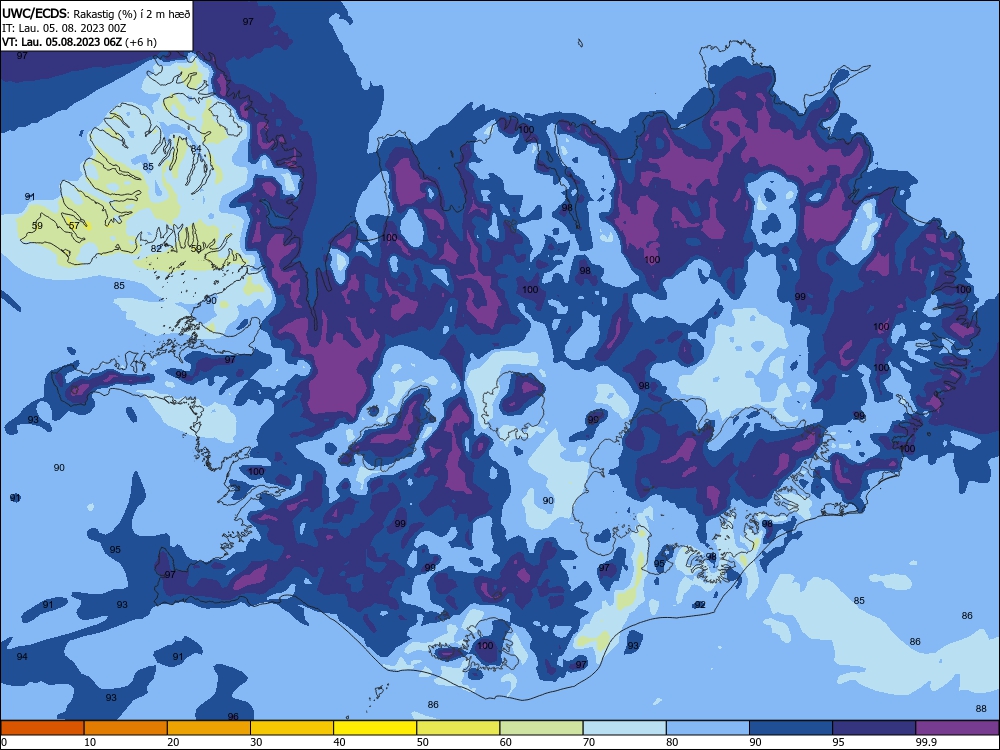
Task: Click the legend scale label '20'
Action: (173, 742)
